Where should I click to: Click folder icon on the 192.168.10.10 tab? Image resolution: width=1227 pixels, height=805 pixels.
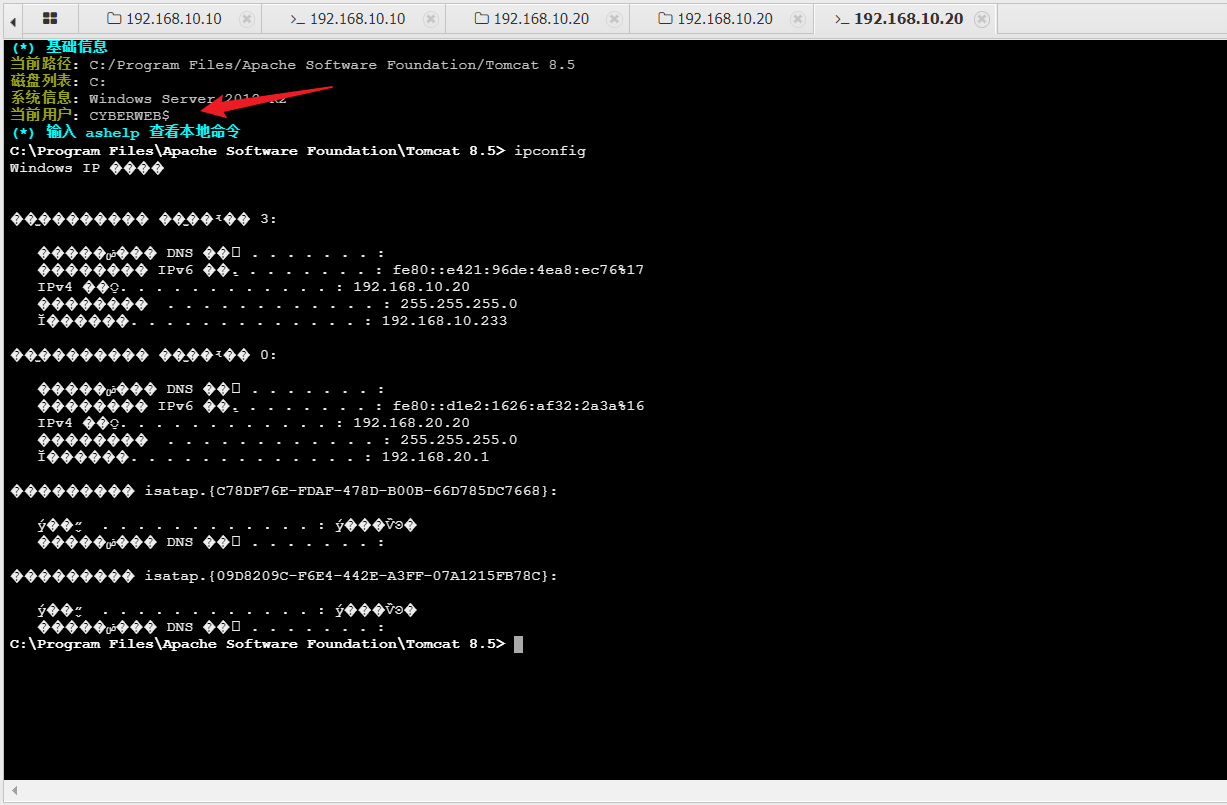pos(113,19)
